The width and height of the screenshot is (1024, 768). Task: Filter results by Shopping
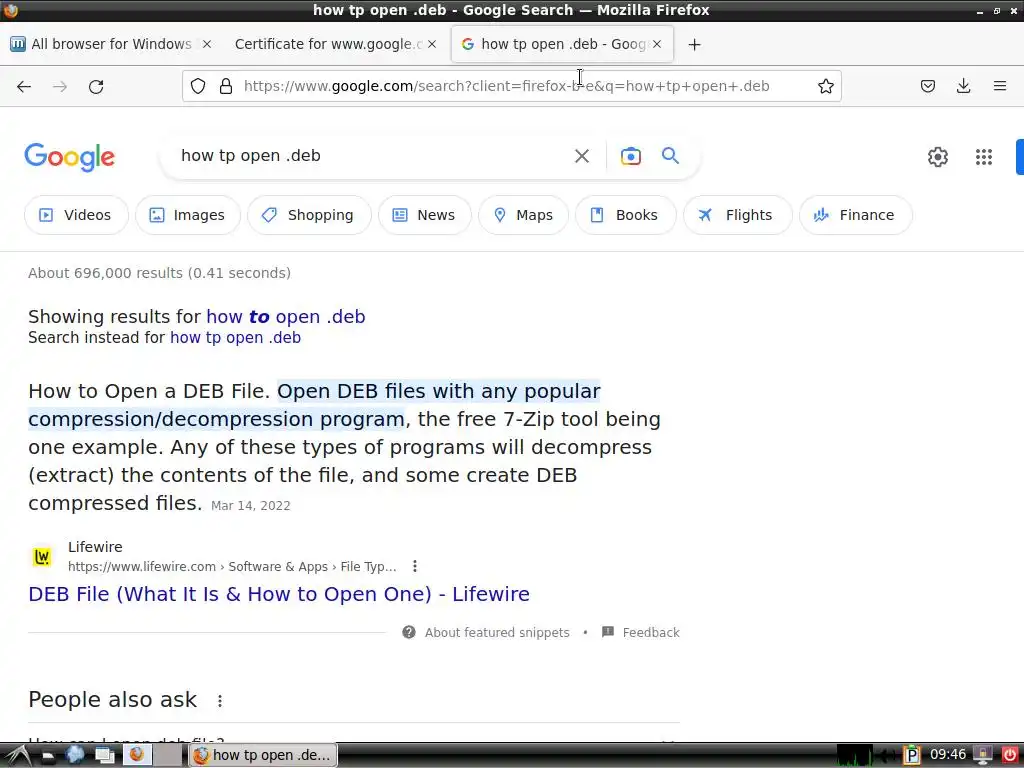309,215
